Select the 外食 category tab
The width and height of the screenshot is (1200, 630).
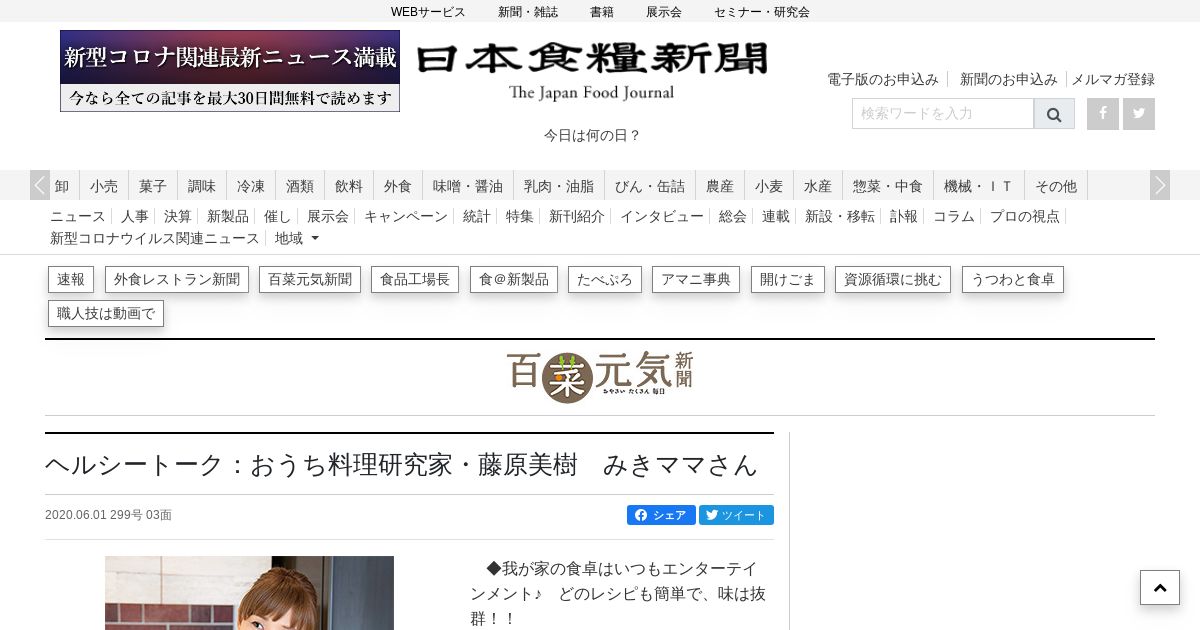pyautogui.click(x=398, y=186)
